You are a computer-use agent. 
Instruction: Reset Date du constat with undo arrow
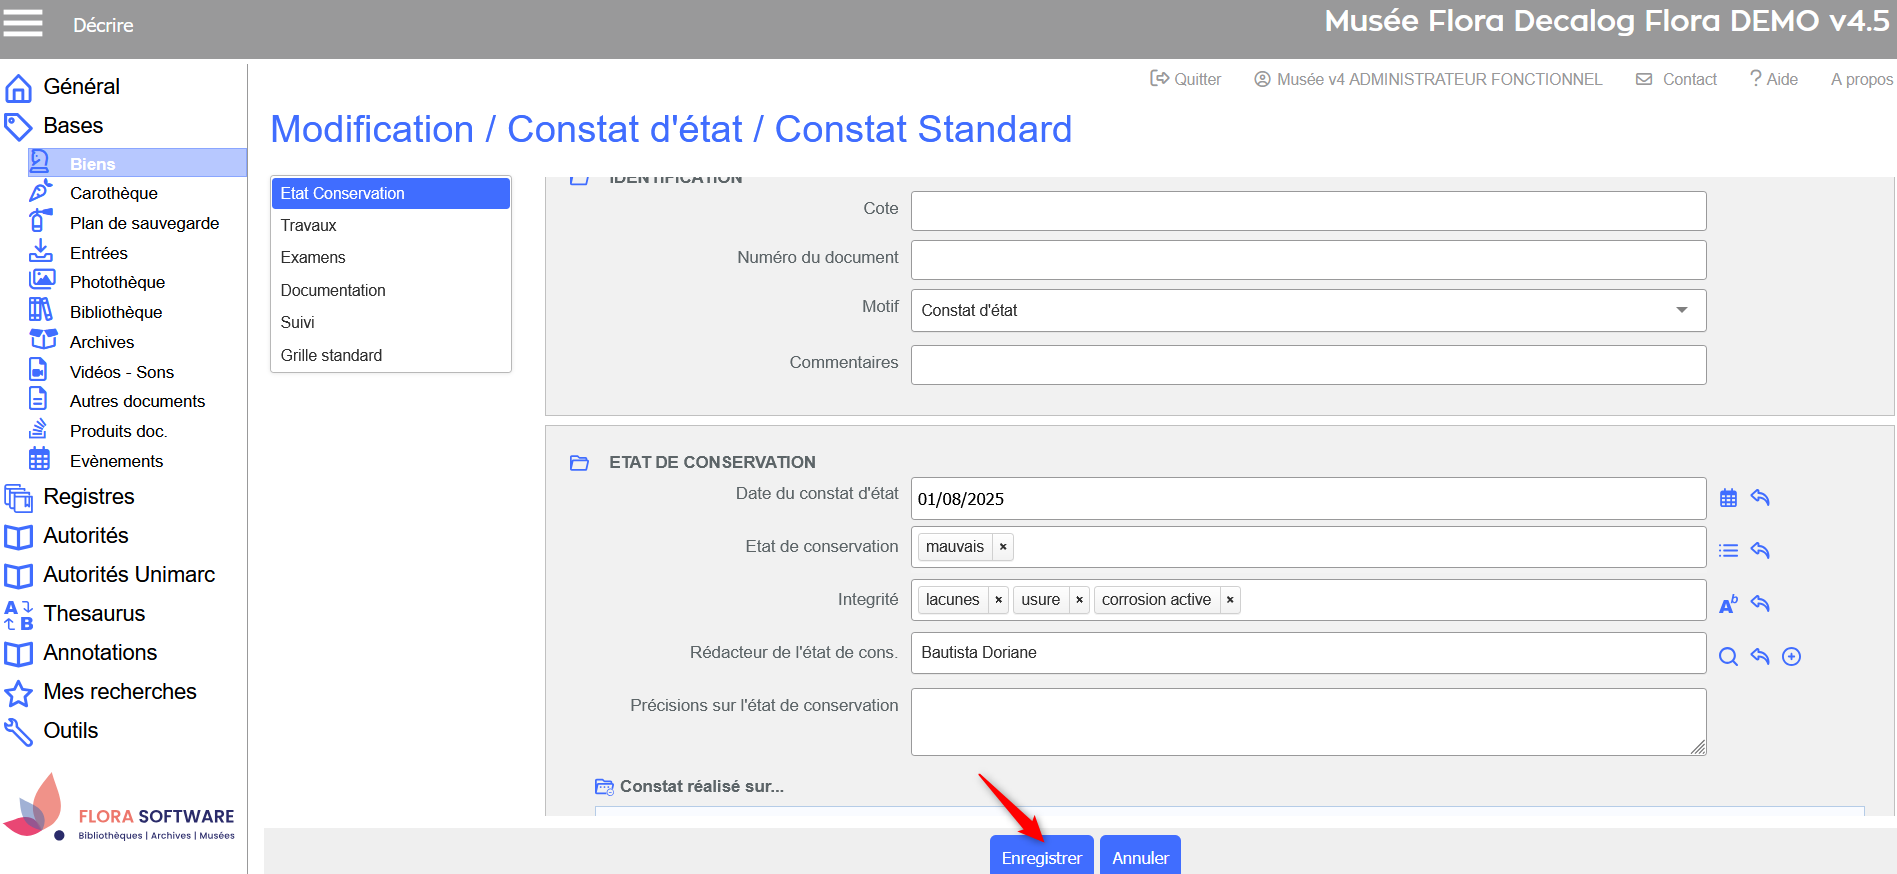(x=1760, y=498)
